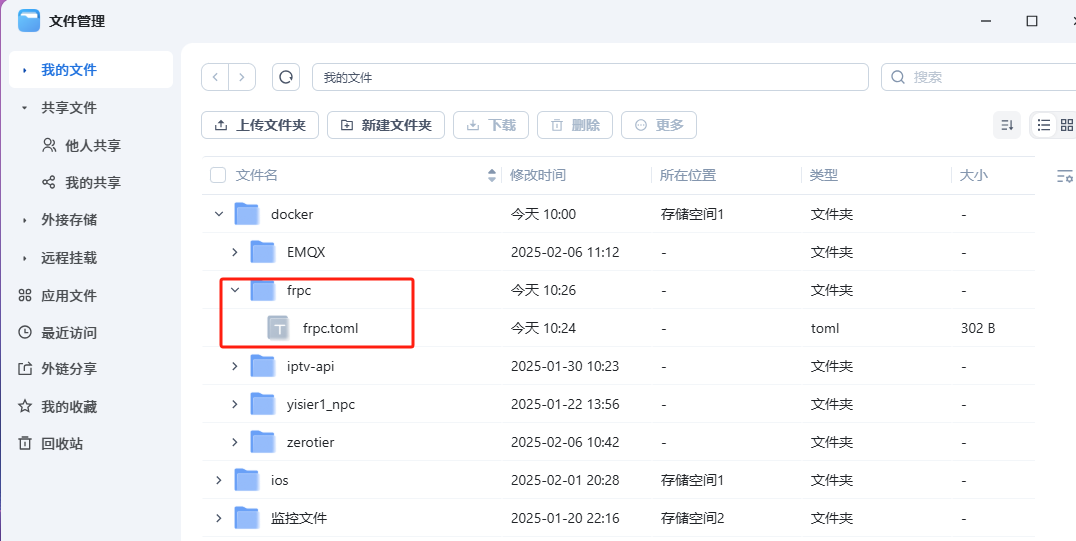Go back with the left arrow button

tap(215, 77)
